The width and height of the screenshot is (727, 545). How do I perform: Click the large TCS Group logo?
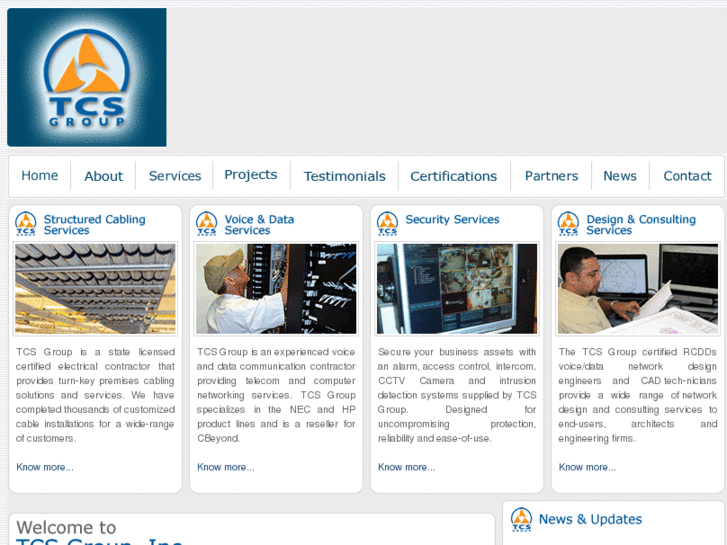(87, 77)
